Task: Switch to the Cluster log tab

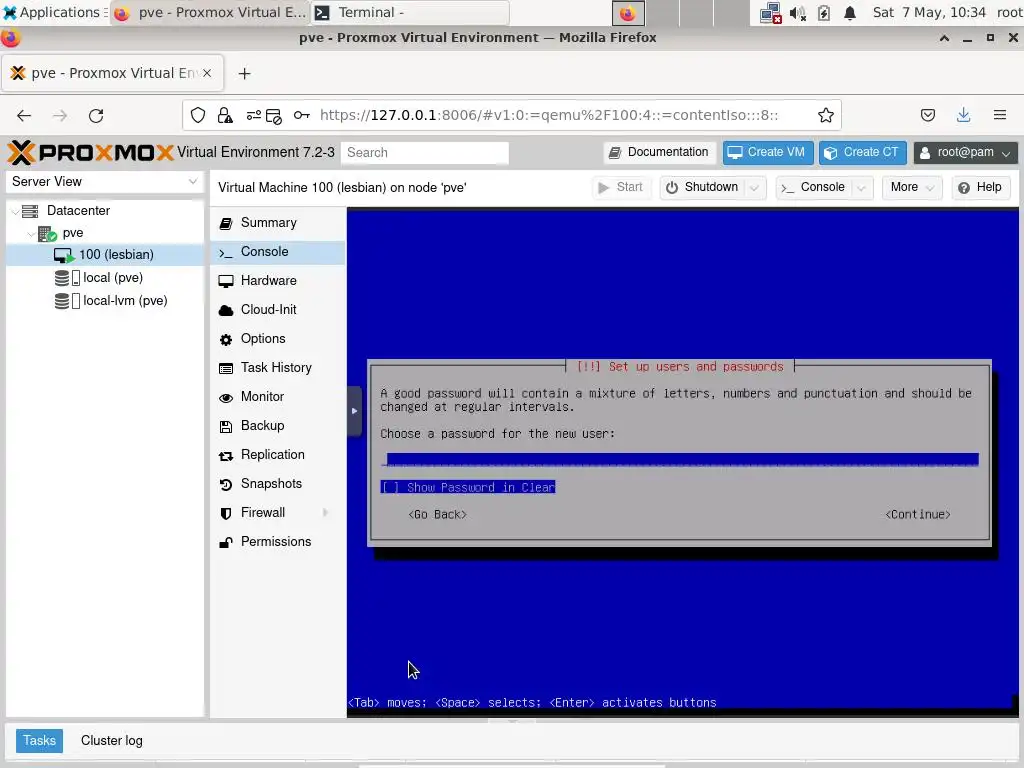Action: pyautogui.click(x=112, y=741)
